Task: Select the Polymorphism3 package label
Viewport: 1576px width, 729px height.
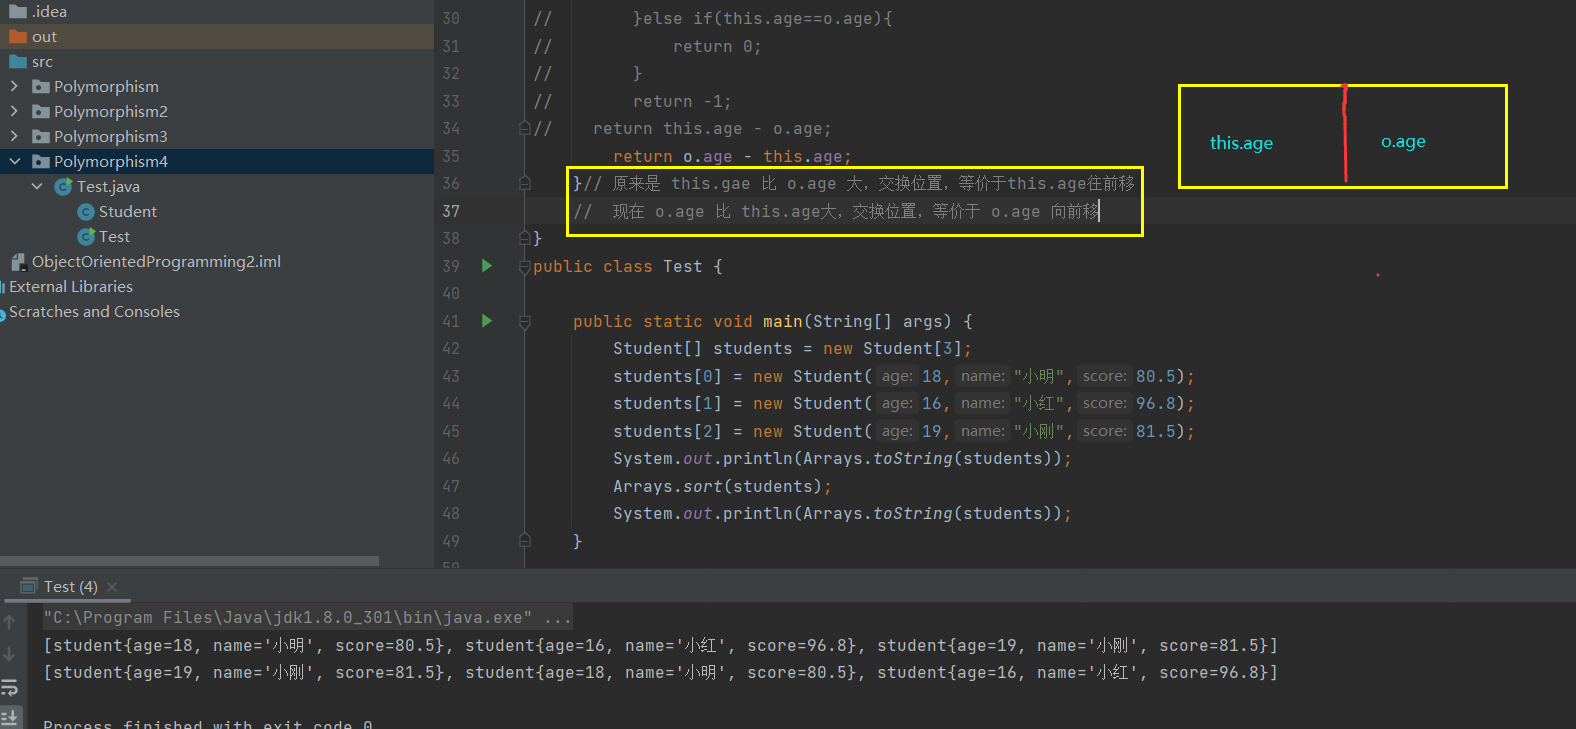Action: pos(111,137)
